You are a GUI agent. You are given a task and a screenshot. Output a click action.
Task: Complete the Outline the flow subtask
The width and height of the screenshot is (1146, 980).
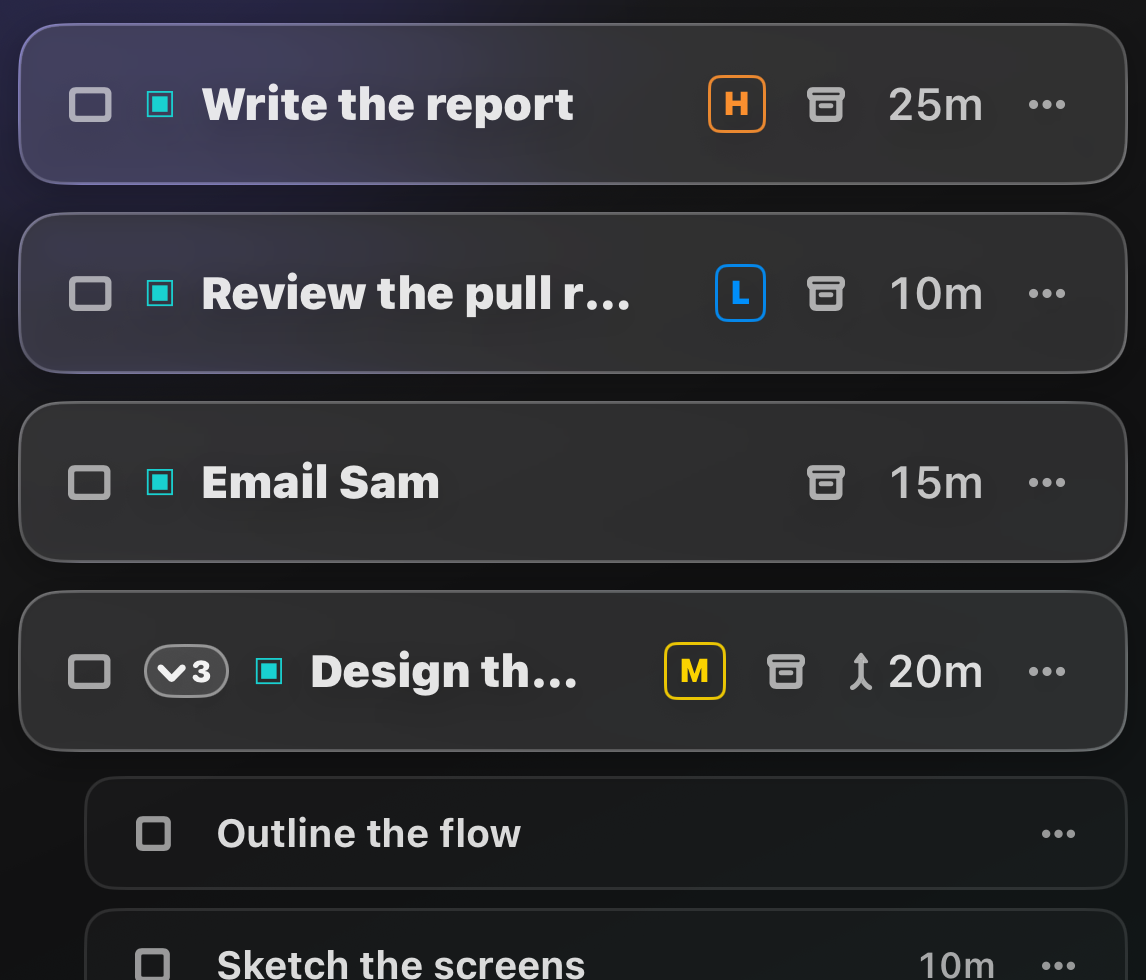tap(153, 834)
